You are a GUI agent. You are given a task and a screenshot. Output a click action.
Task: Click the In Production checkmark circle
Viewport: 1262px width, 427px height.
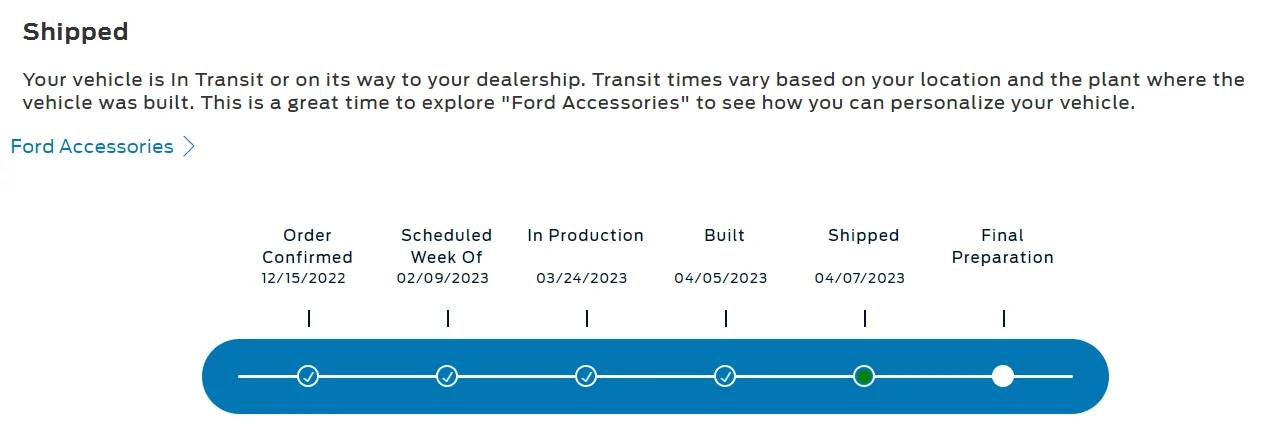586,376
